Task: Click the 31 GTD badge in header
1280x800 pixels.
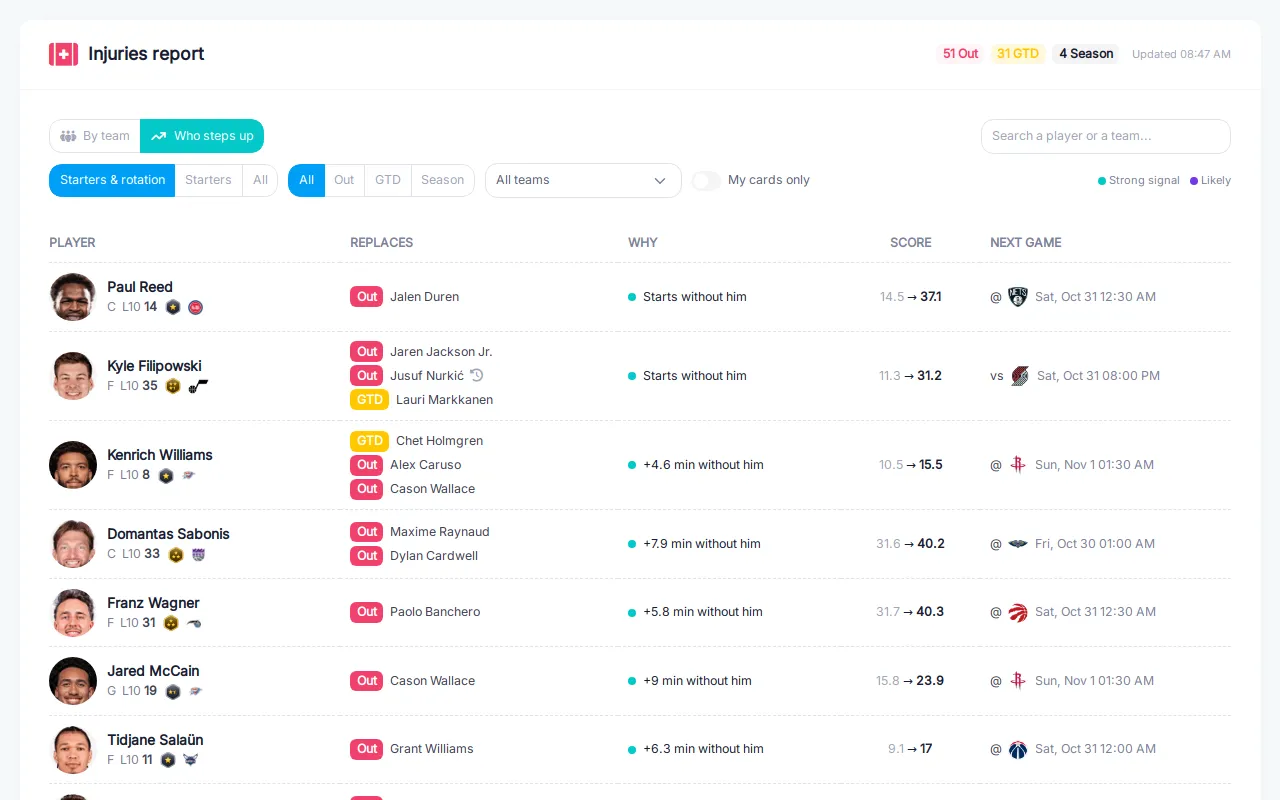Action: (1018, 54)
